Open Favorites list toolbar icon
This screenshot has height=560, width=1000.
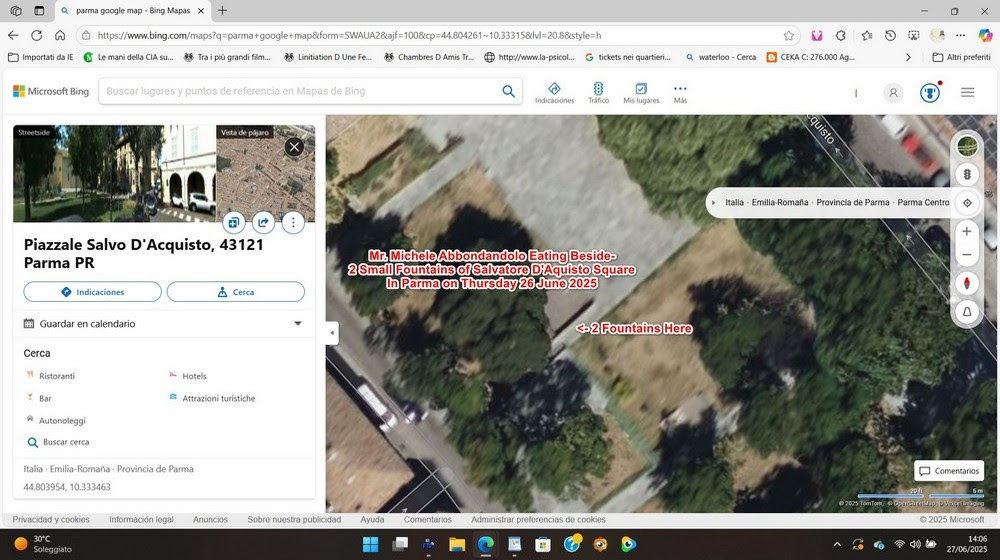pyautogui.click(x=866, y=35)
